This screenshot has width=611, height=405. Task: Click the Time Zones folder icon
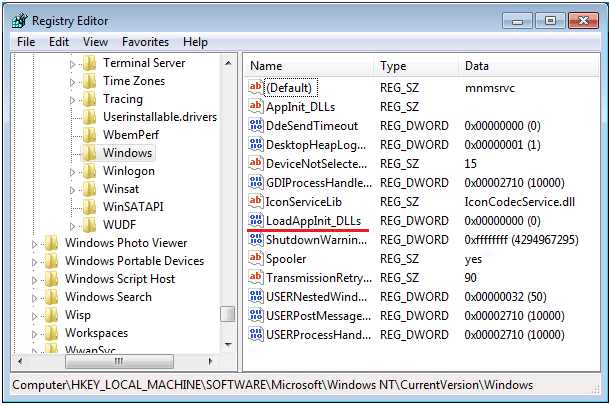[x=90, y=81]
